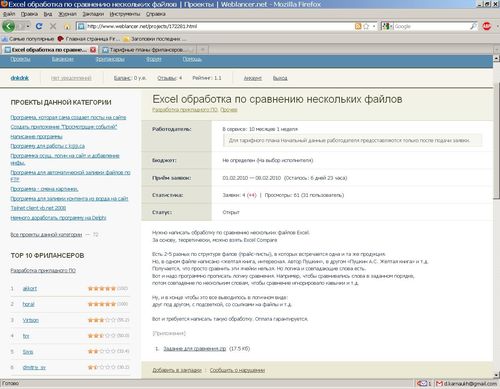Open the Справка menu
This screenshot has width=500, height=389.
[156, 14]
